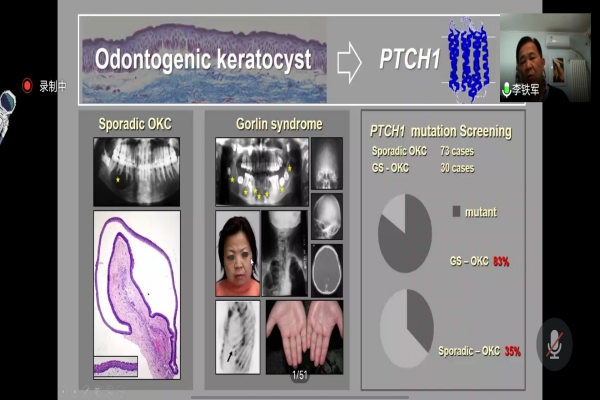This screenshot has height=400, width=600.
Task: Click the PTCH1 mutation Screening heading
Action: coord(441,131)
